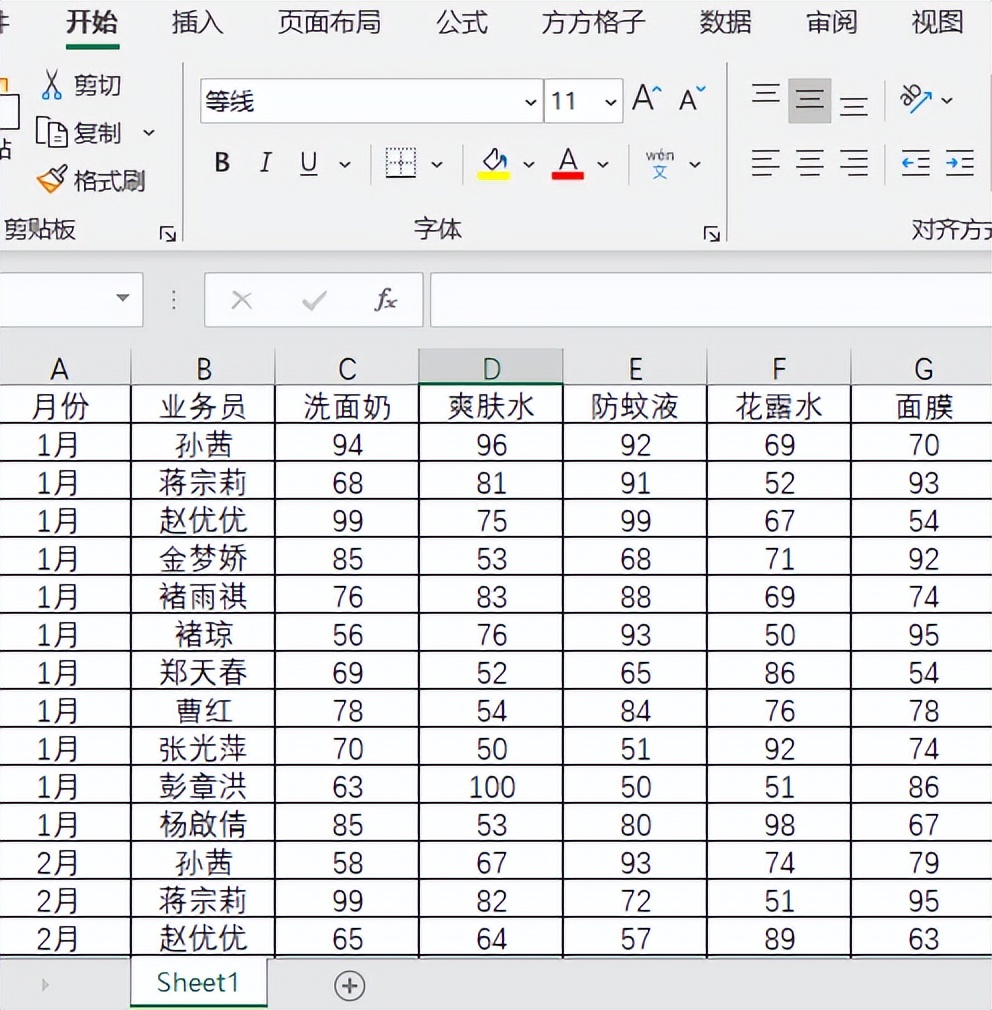Click the 花露水 header cell
992x1010 pixels.
(779, 405)
